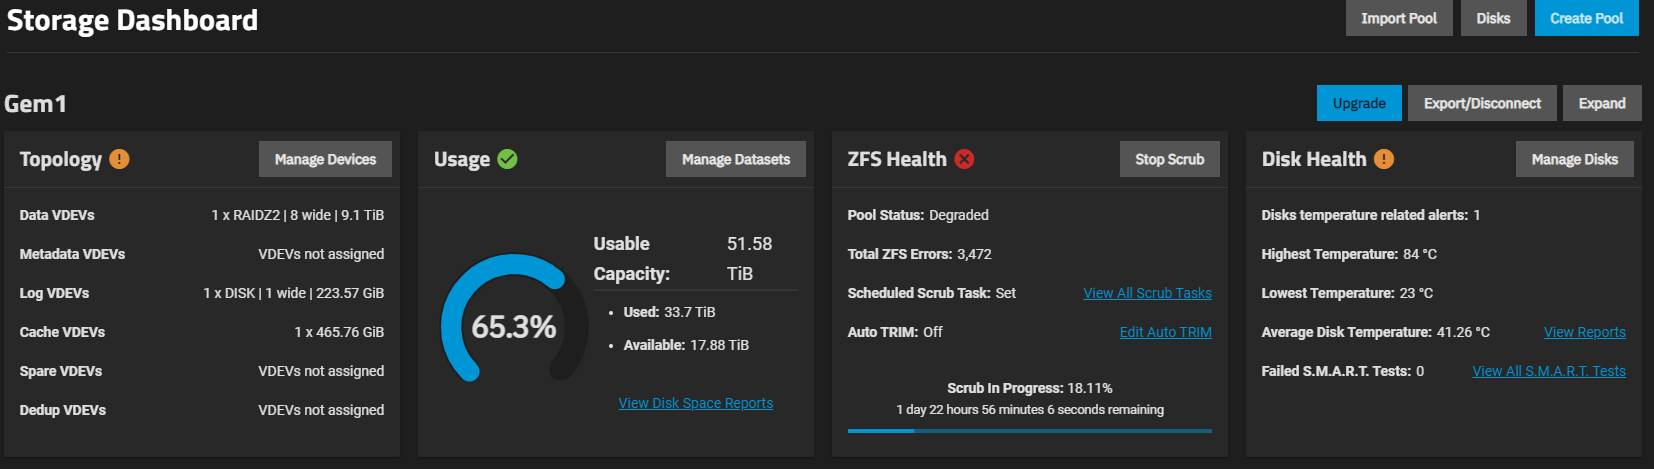This screenshot has height=469, width=1654.
Task: Click the Usable Capacity 51.58 TiB value
Action: pyautogui.click(x=749, y=258)
